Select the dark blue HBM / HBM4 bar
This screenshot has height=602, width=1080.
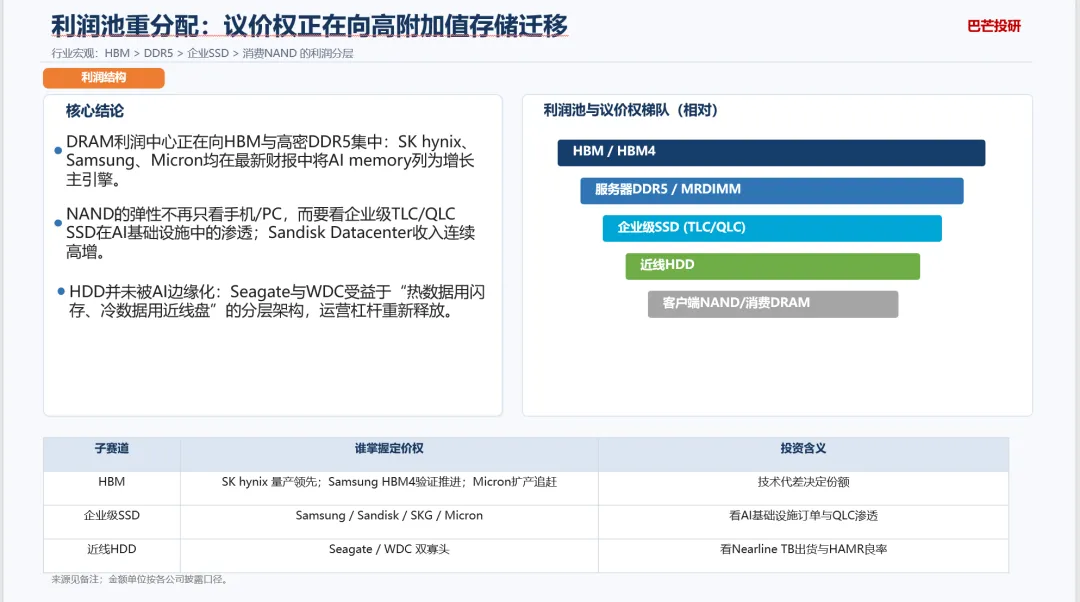(771, 152)
